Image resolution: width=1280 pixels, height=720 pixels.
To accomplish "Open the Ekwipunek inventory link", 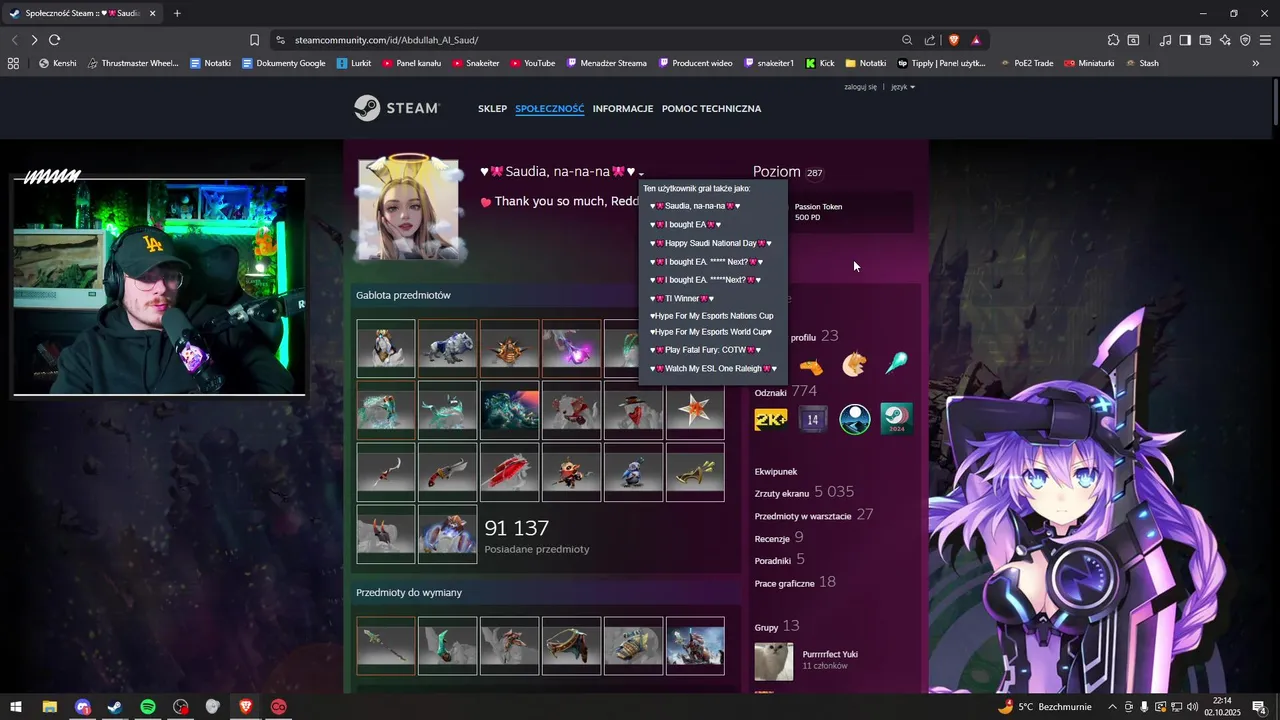I will (776, 471).
